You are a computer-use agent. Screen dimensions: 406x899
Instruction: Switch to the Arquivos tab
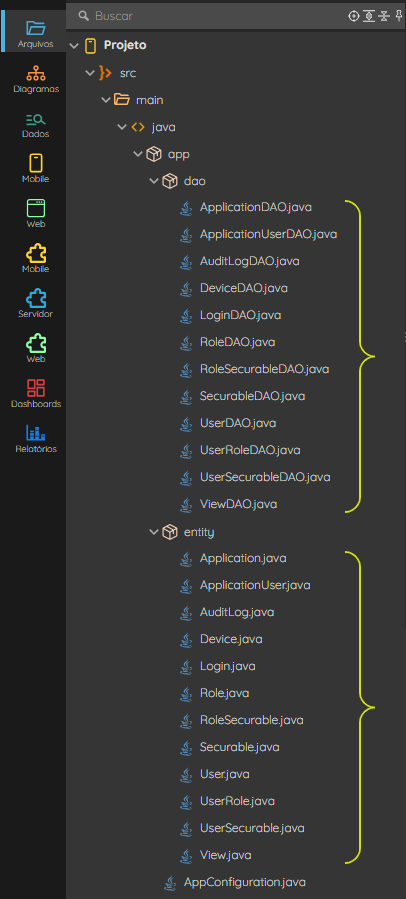pyautogui.click(x=36, y=34)
